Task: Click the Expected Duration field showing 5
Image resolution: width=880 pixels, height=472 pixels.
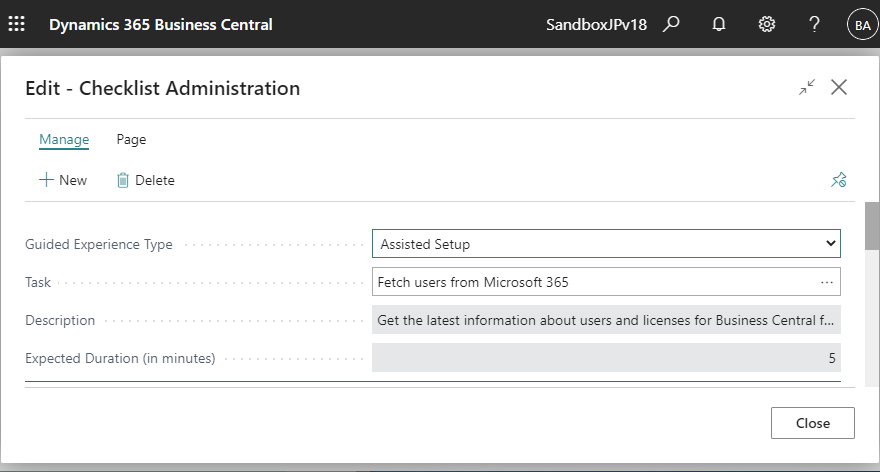Action: [x=606, y=358]
